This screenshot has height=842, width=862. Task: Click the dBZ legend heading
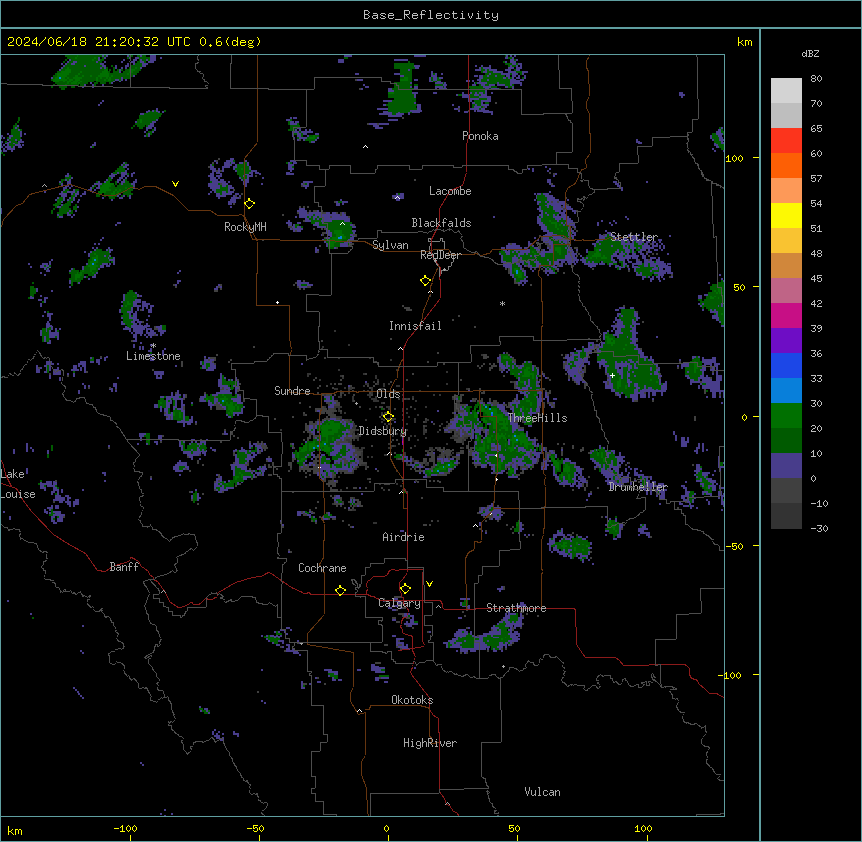pos(810,53)
